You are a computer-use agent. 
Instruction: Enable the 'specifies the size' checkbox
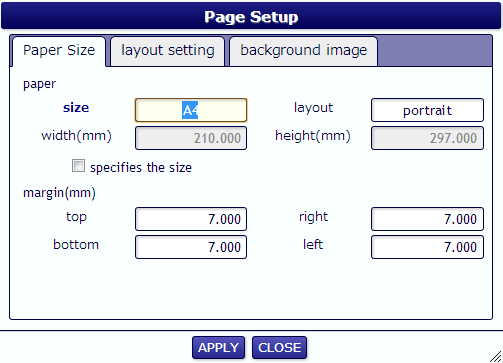(x=78, y=166)
